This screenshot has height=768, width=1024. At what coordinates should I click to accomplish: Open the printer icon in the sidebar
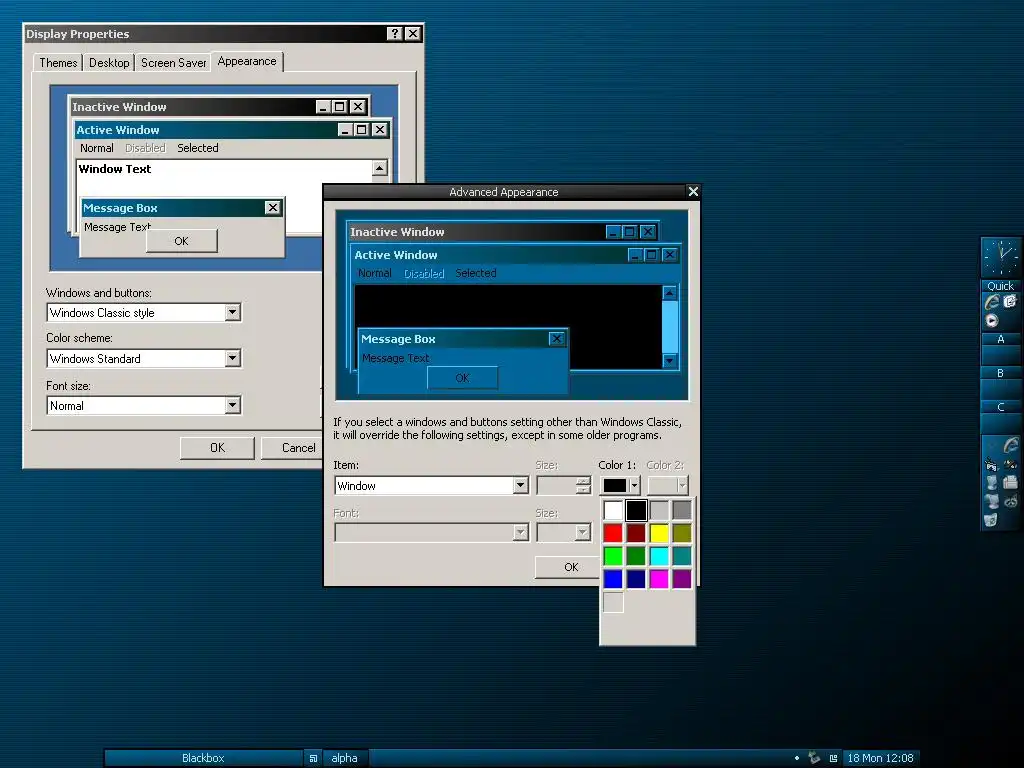click(x=1011, y=482)
